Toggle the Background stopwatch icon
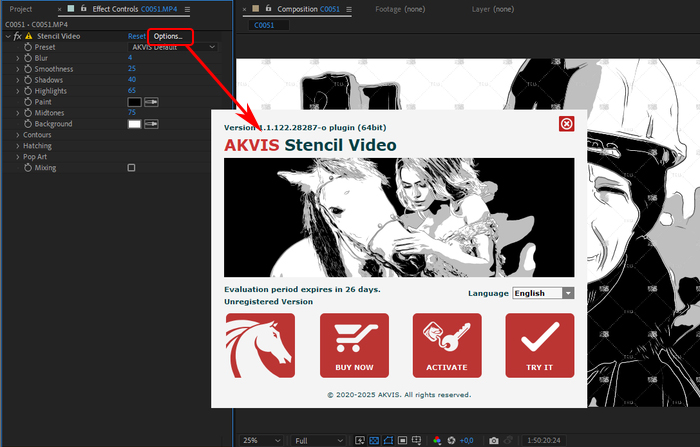This screenshot has height=447, width=700. click(28, 124)
